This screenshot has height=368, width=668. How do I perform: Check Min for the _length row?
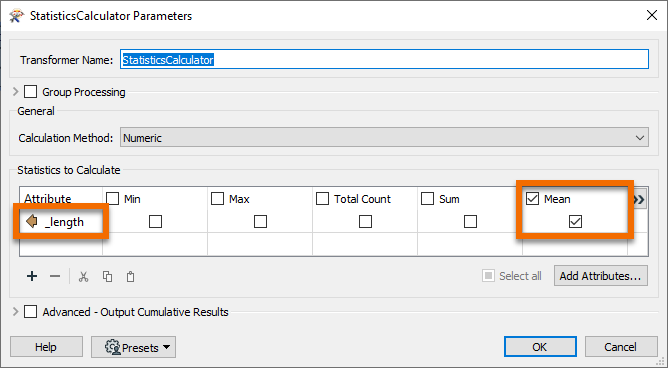pyautogui.click(x=155, y=221)
